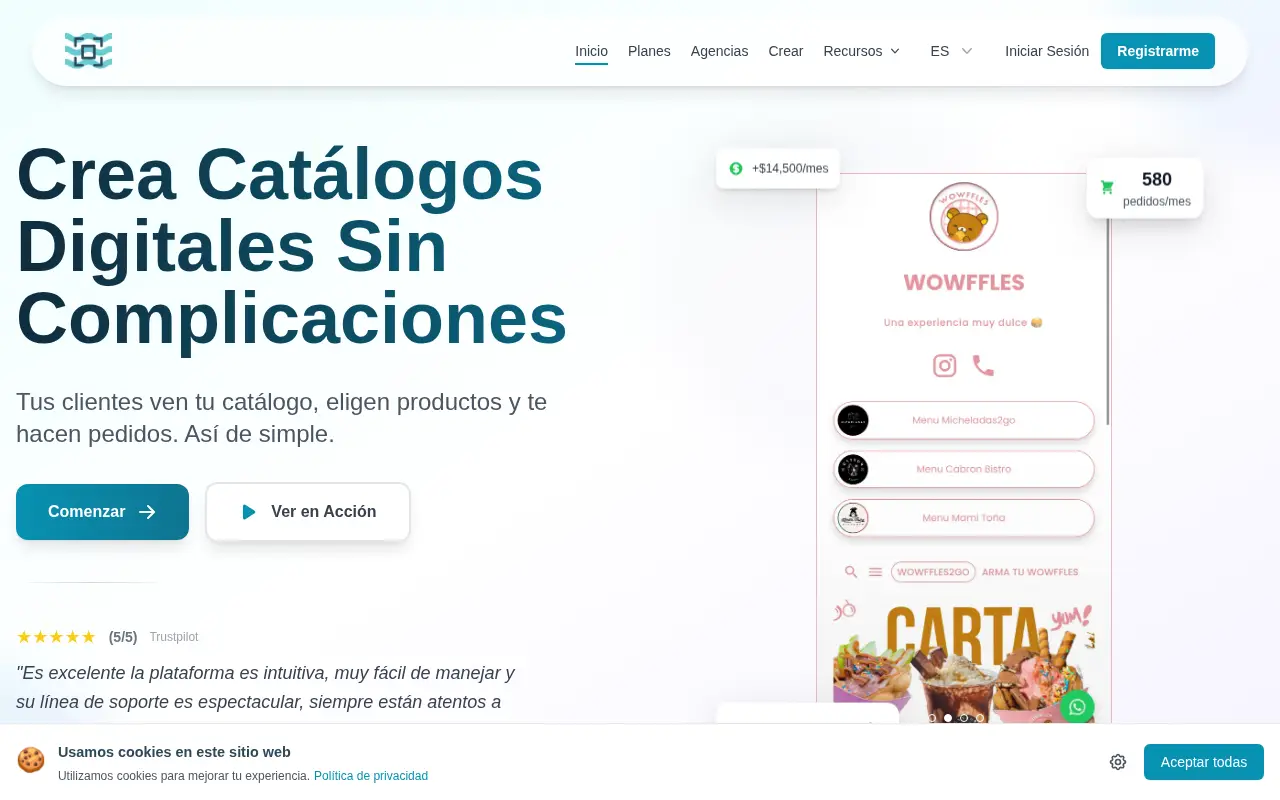Go to the Planes page

click(649, 51)
